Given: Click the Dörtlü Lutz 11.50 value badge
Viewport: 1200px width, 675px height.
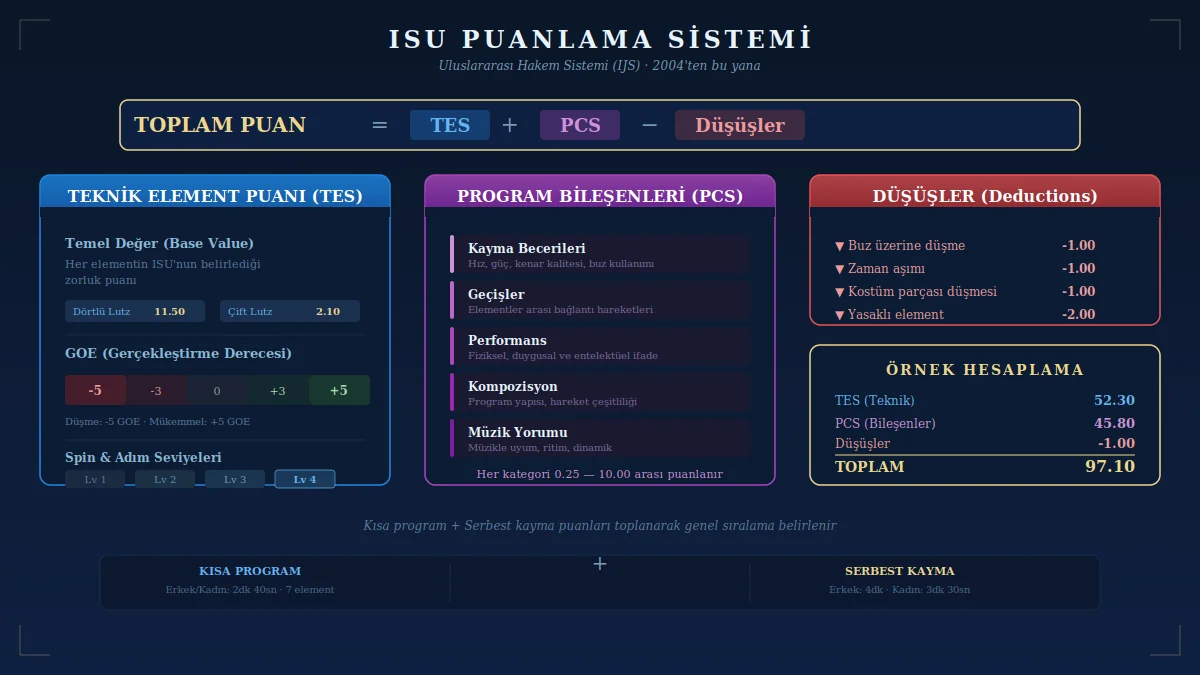Looking at the screenshot, I should coord(135,311).
